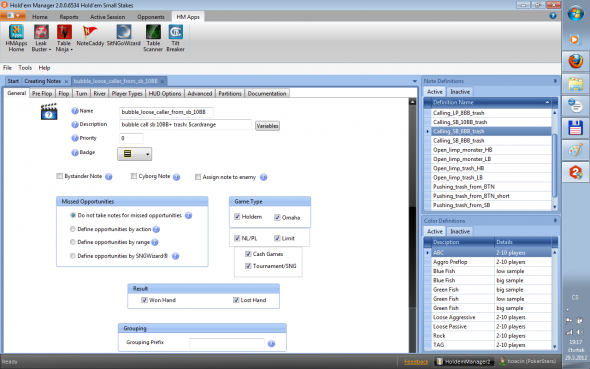Click help icon next to Description
The width and height of the screenshot is (590, 369).
coord(75,125)
